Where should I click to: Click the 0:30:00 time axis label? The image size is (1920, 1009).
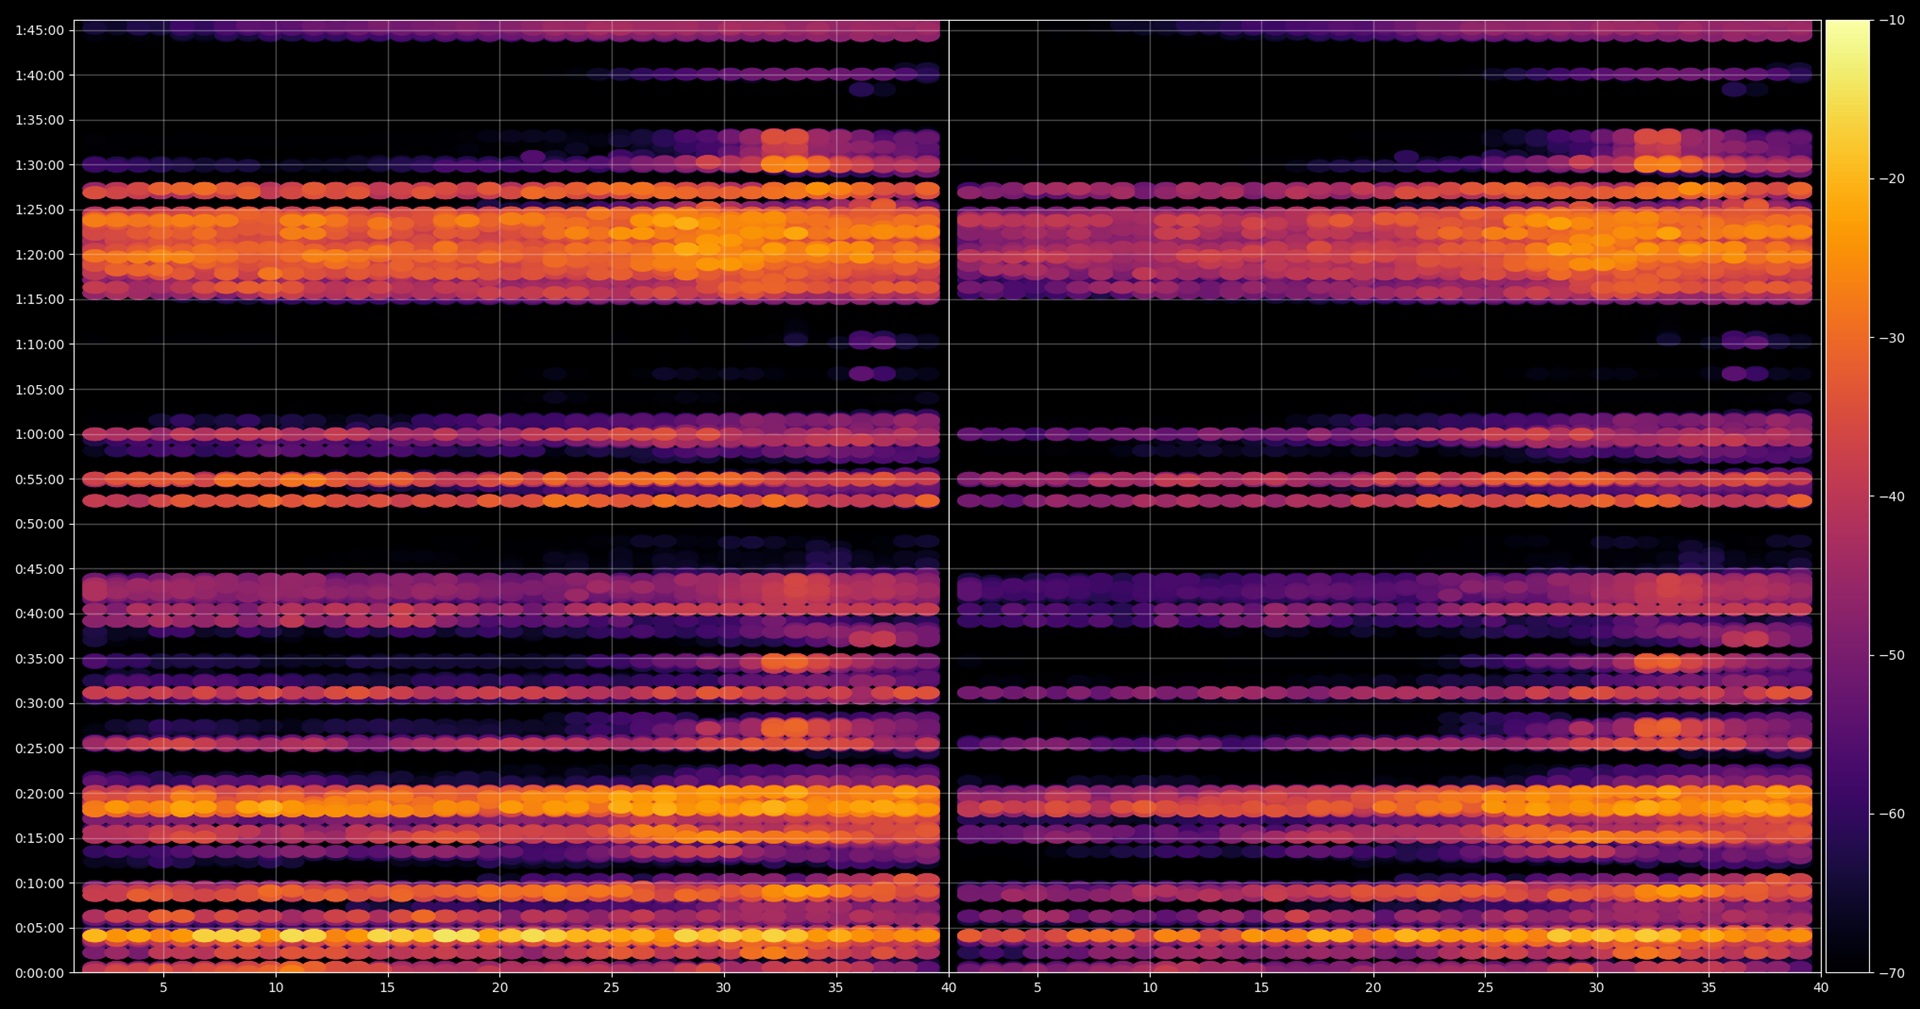click(x=39, y=703)
